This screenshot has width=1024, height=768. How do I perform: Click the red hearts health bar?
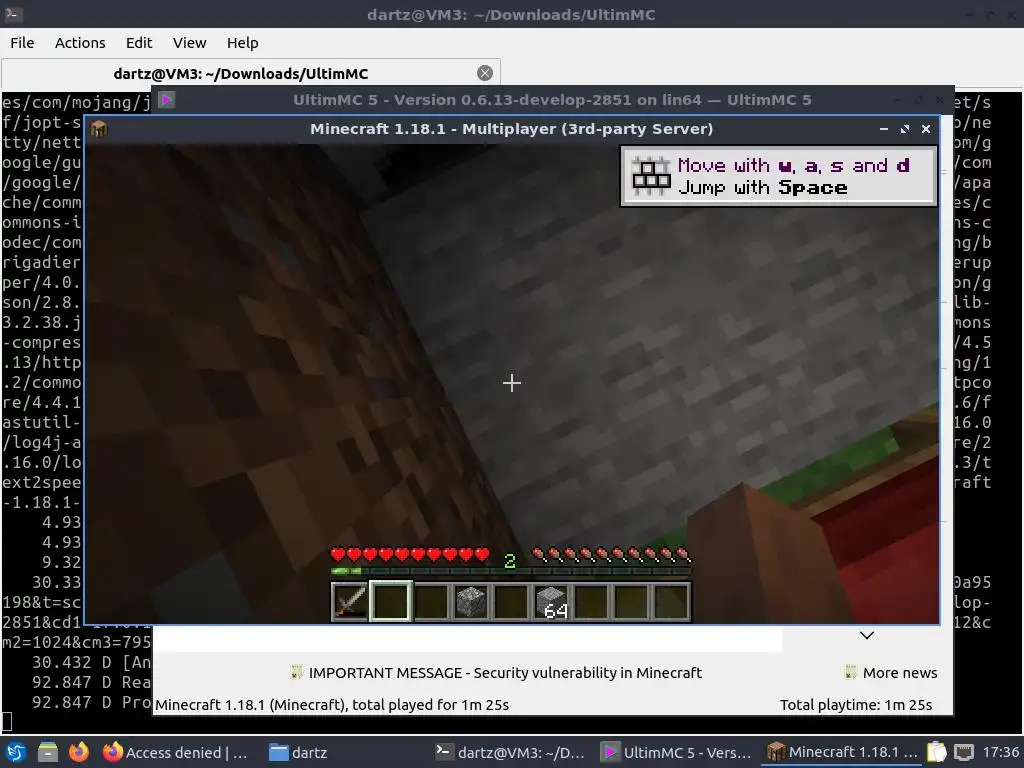pos(409,555)
